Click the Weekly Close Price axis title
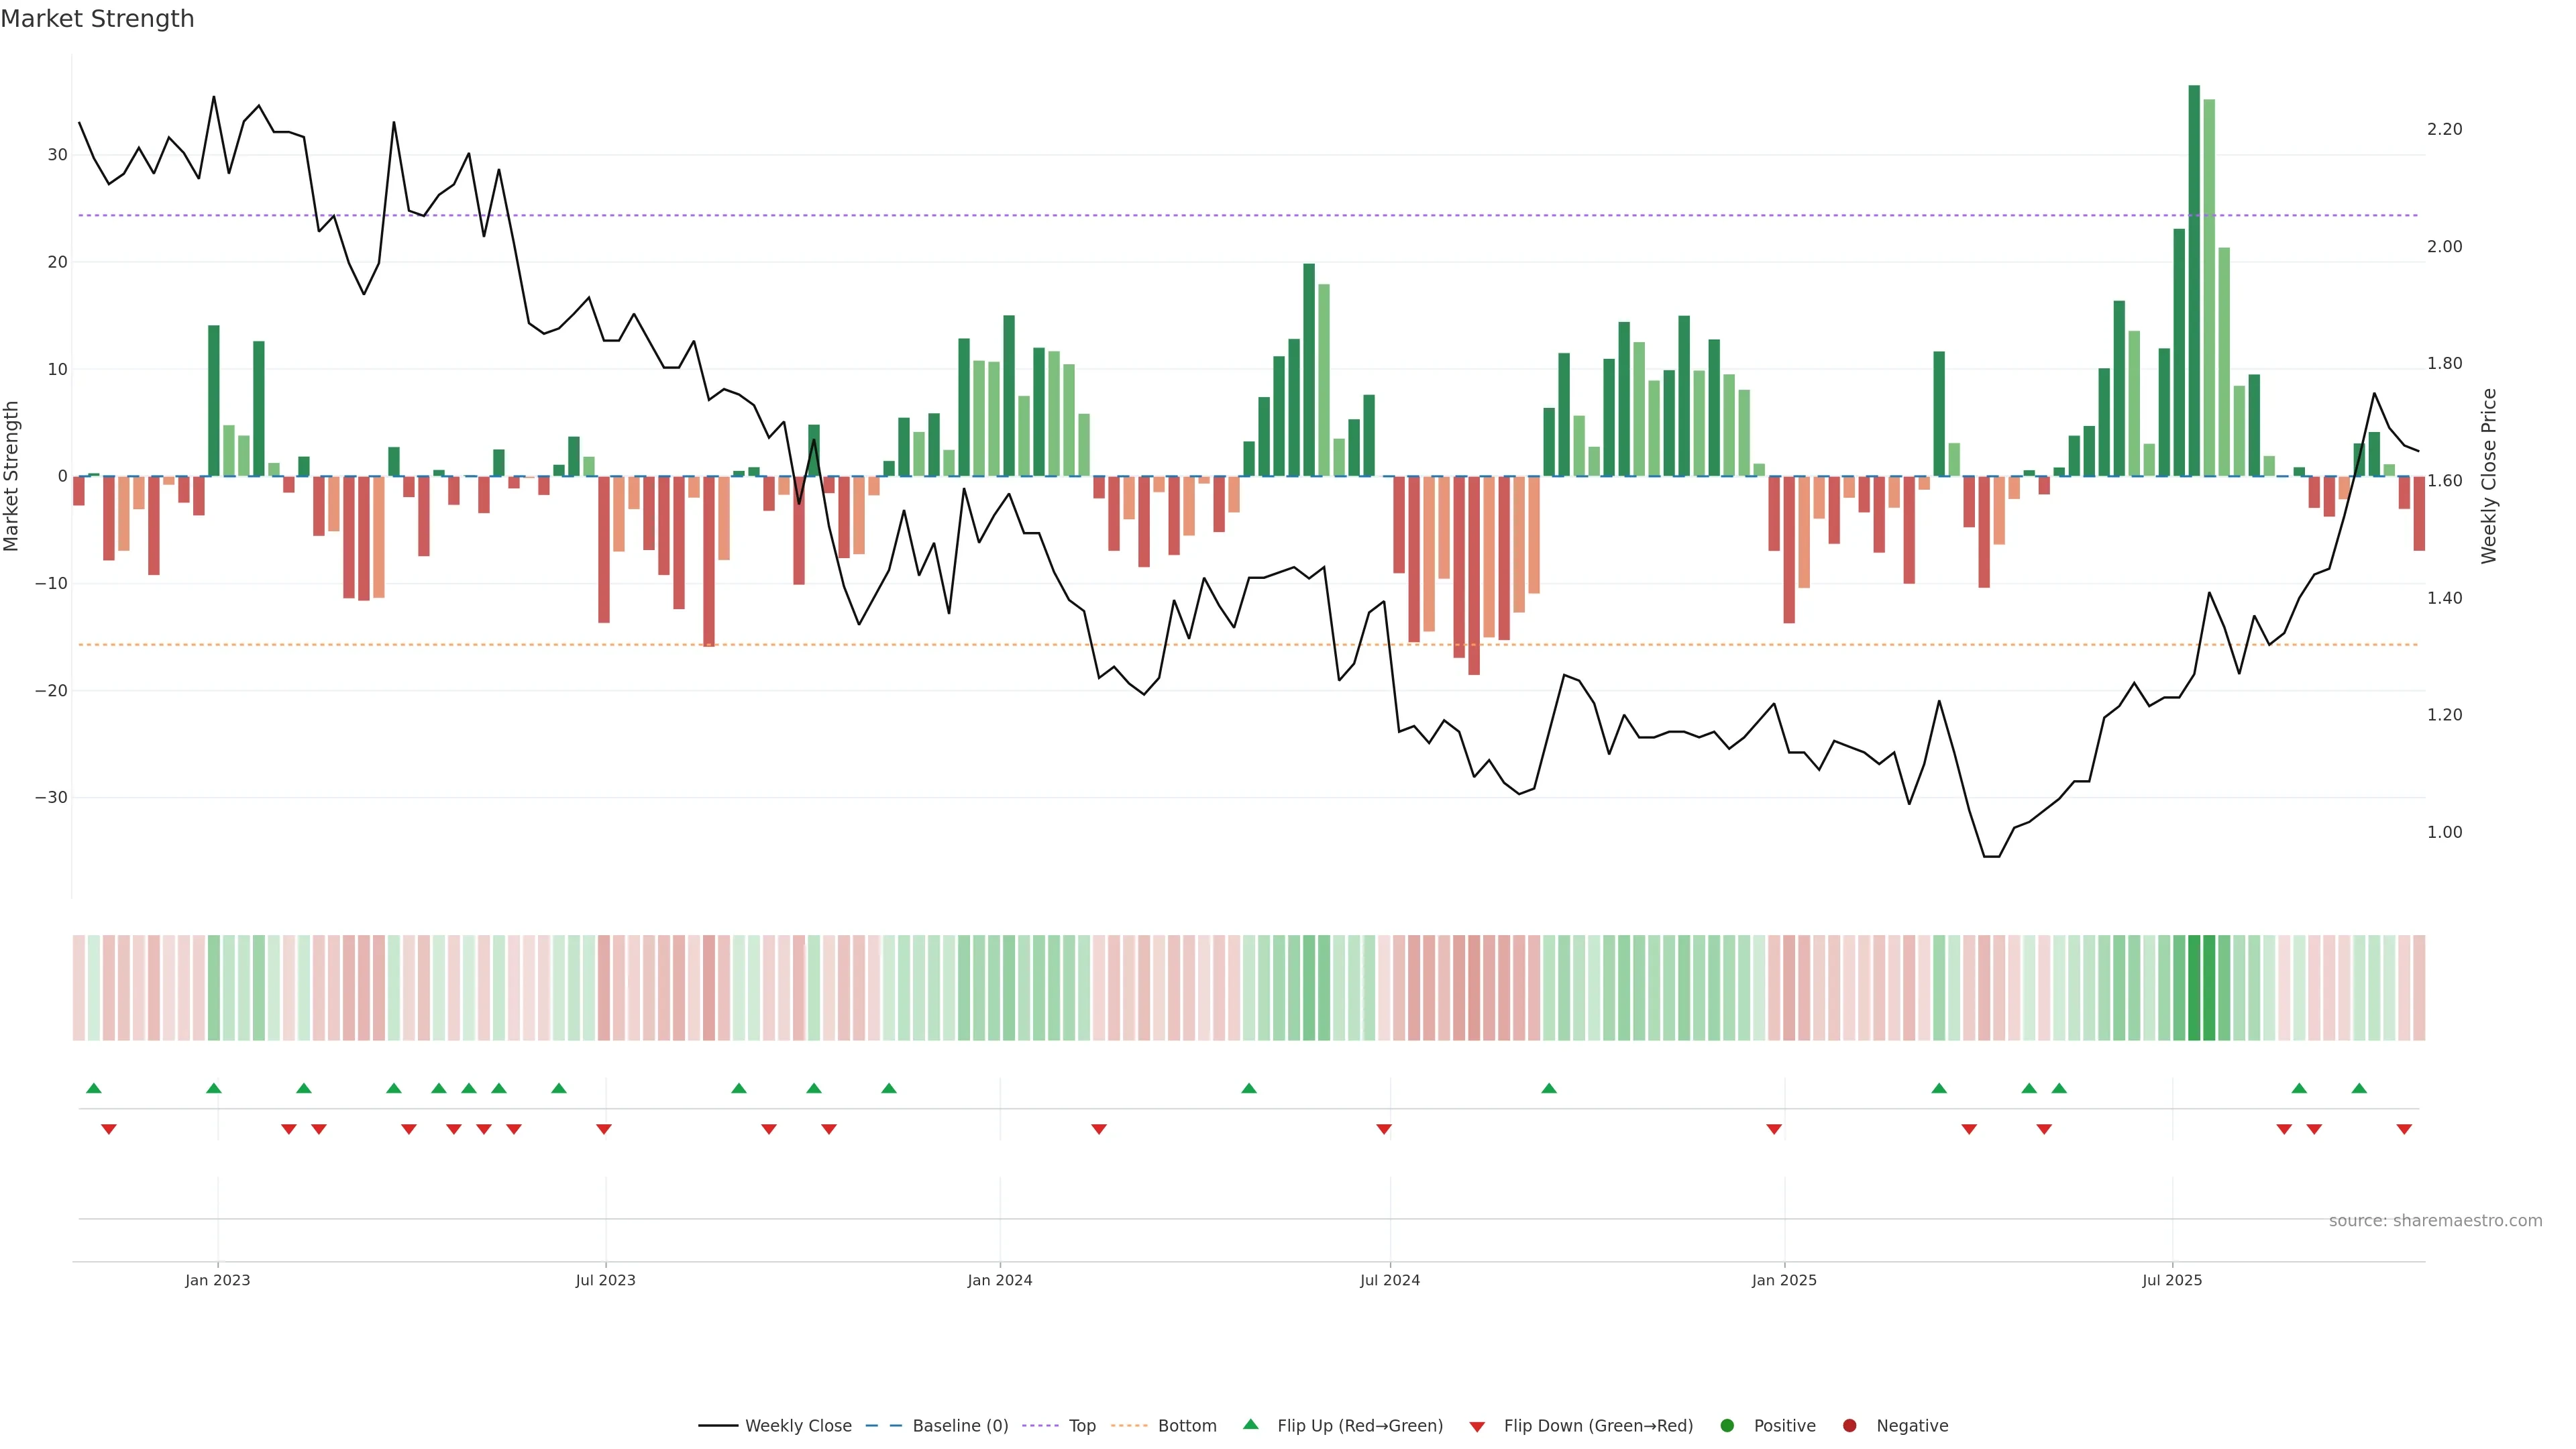The width and height of the screenshot is (2576, 1449). [x=2489, y=476]
